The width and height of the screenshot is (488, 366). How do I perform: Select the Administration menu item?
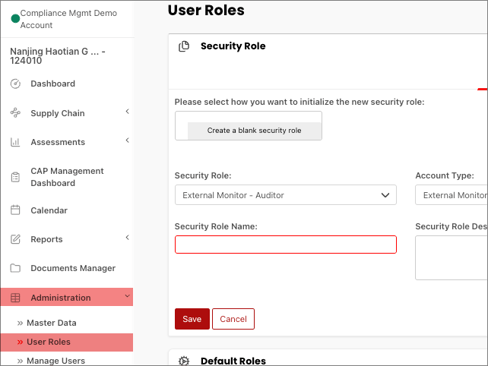point(67,297)
